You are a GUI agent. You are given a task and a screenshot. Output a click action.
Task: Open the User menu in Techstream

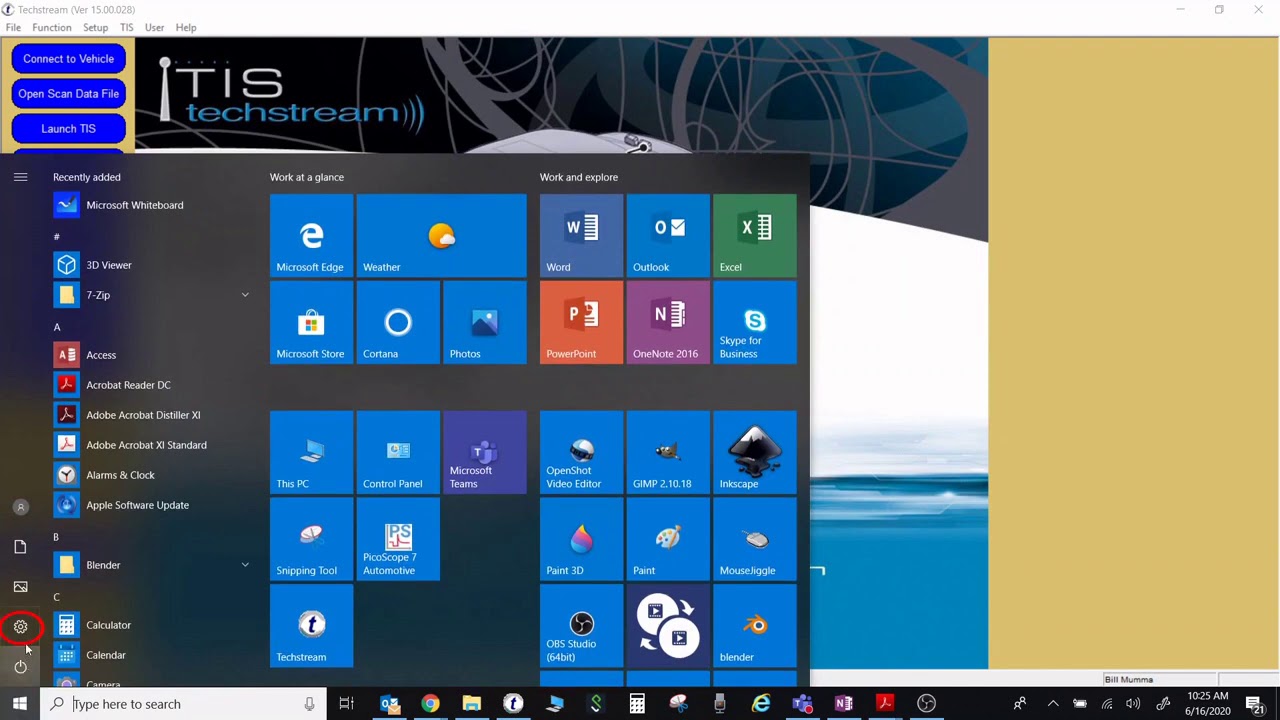coord(154,27)
